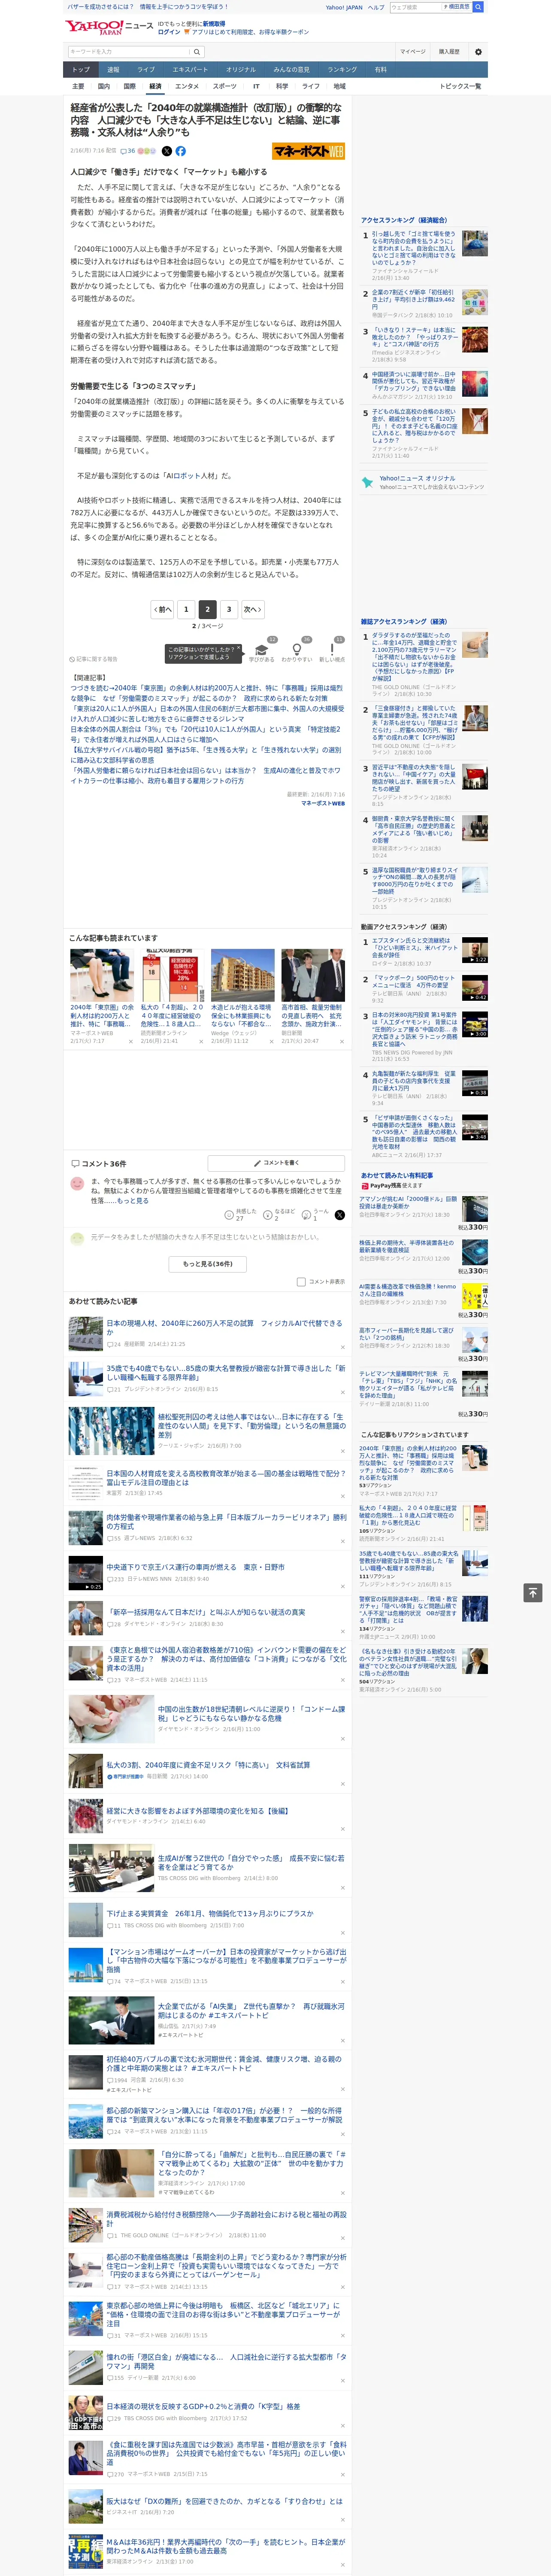Viewport: 551px width, 2576px height.
Task: Open the オリジナル tab
Action: pos(241,70)
